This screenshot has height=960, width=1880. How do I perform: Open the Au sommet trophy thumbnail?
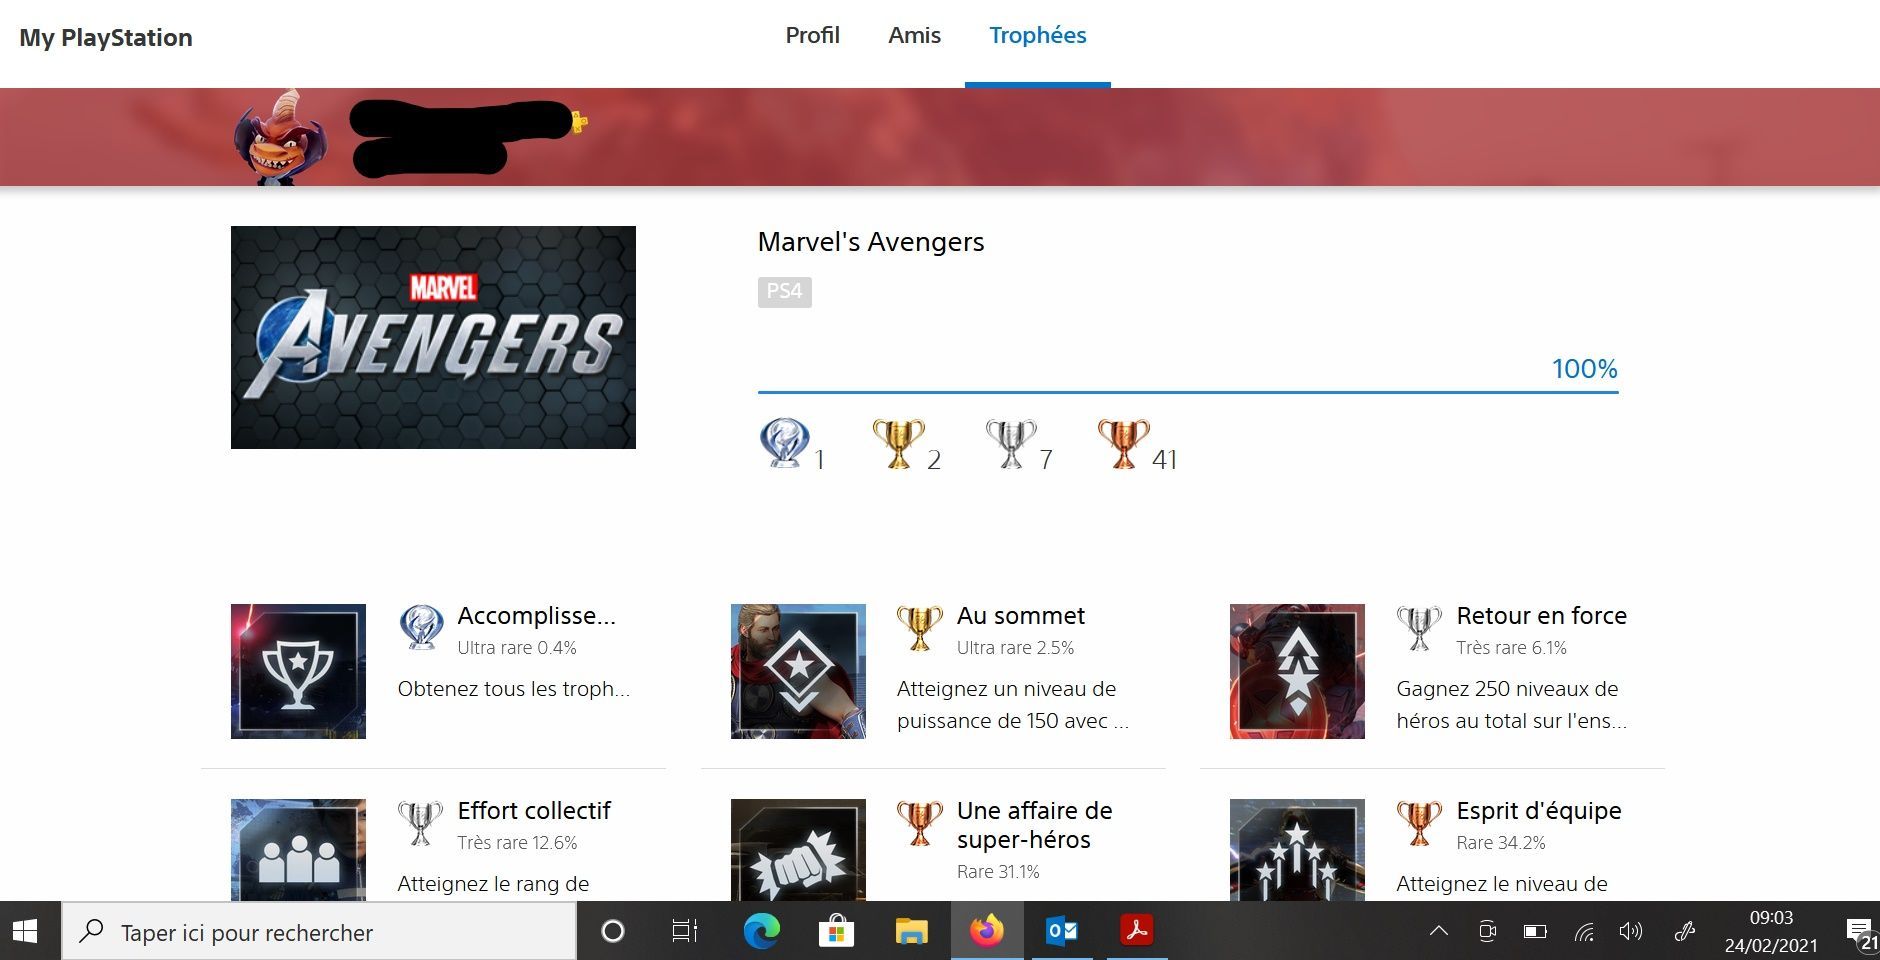click(x=798, y=671)
